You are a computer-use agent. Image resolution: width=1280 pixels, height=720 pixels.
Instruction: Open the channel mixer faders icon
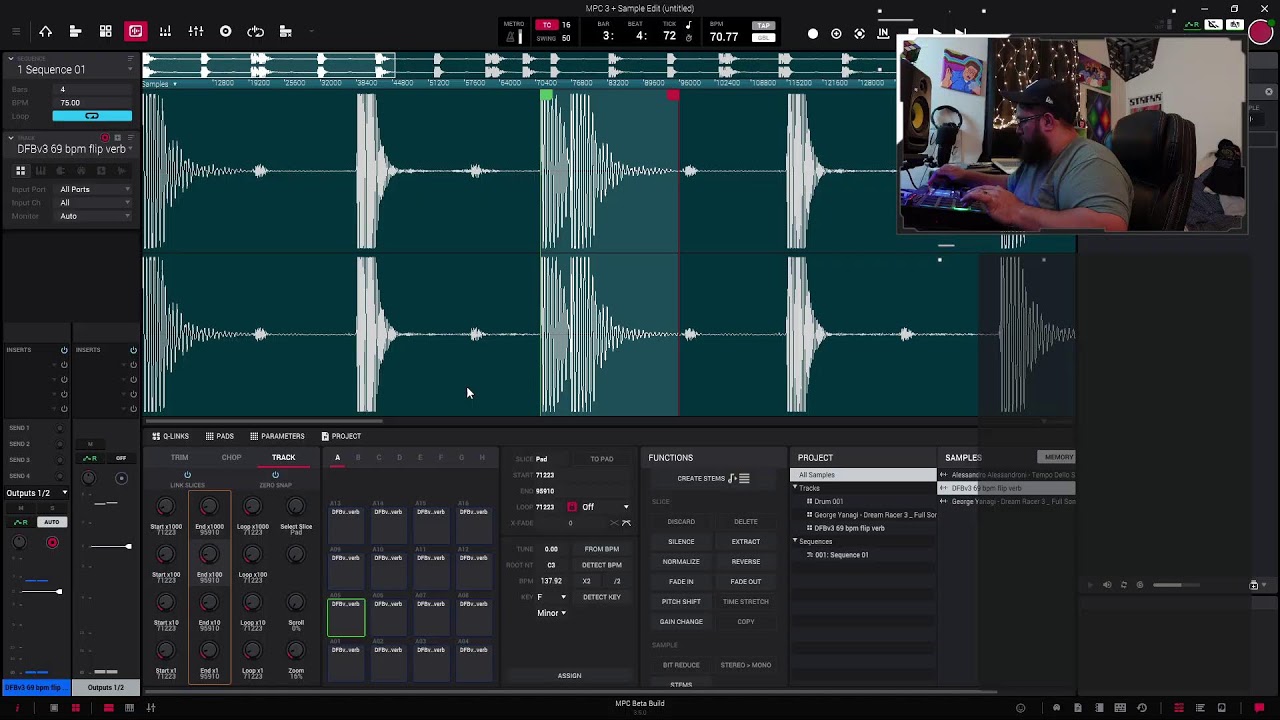196,32
